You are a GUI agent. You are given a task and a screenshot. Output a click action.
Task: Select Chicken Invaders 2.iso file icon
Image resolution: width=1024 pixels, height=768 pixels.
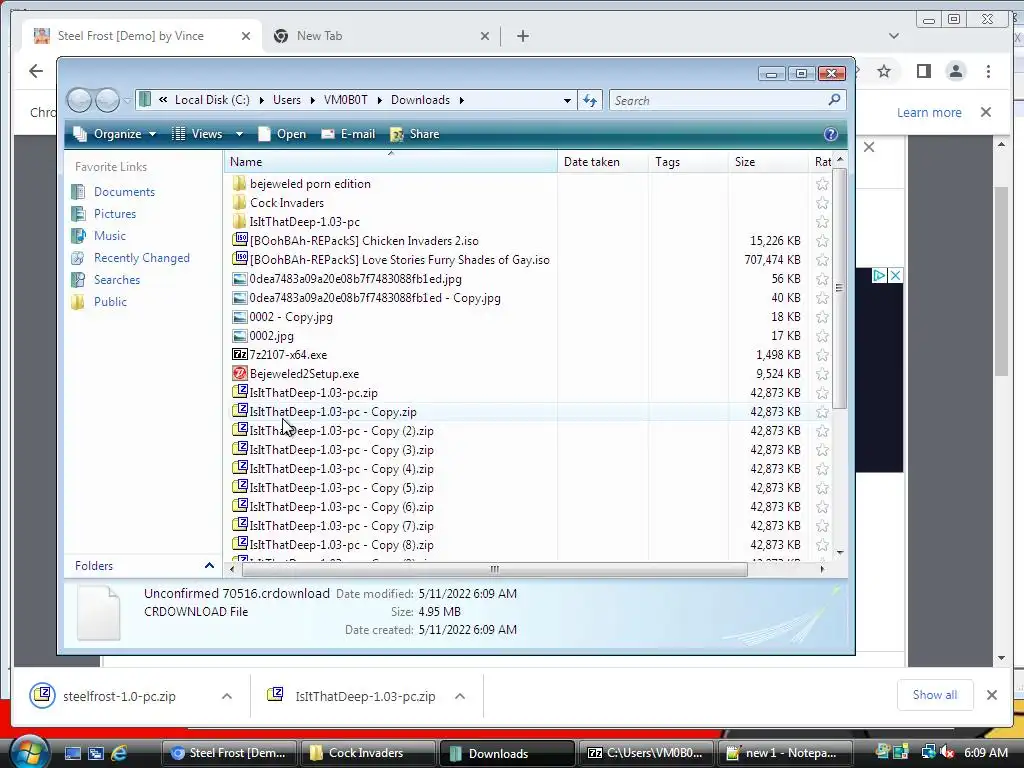(240, 240)
